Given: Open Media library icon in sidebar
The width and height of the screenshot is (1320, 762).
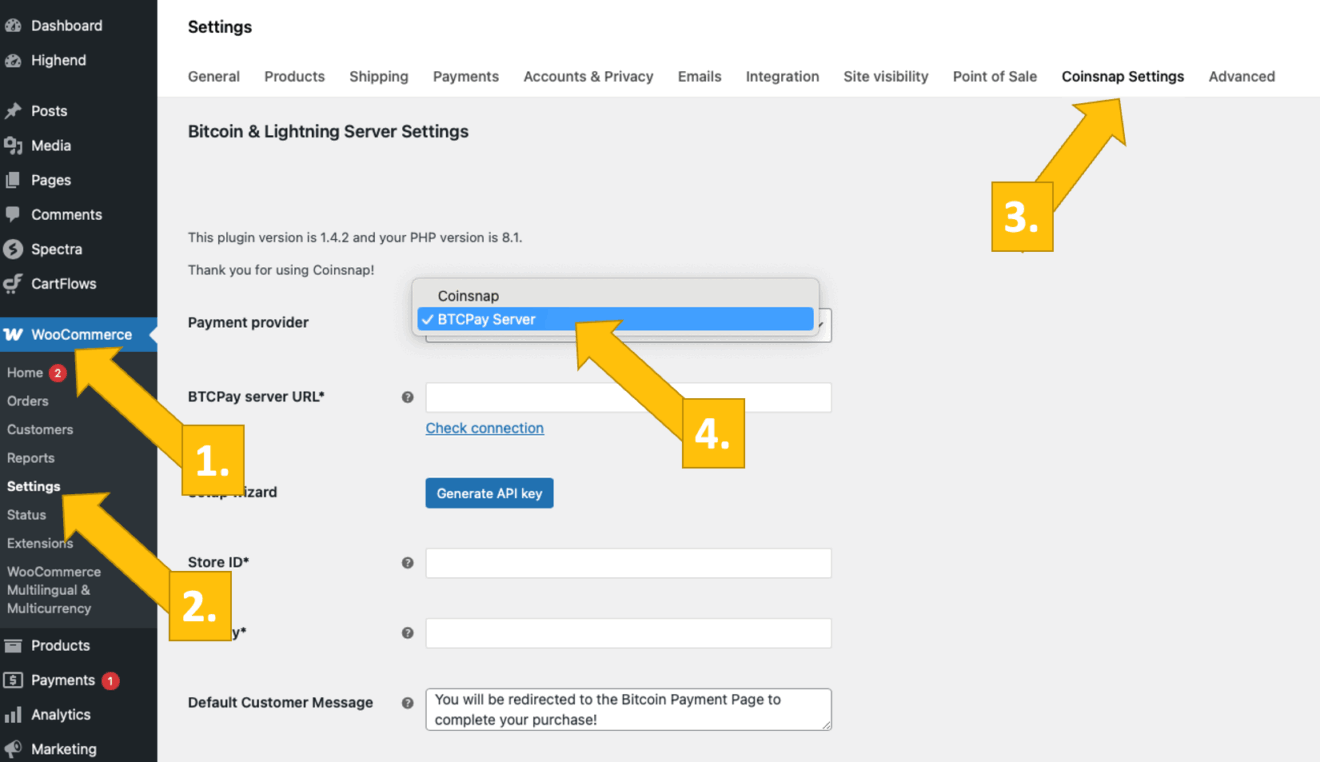Looking at the screenshot, I should (13, 146).
